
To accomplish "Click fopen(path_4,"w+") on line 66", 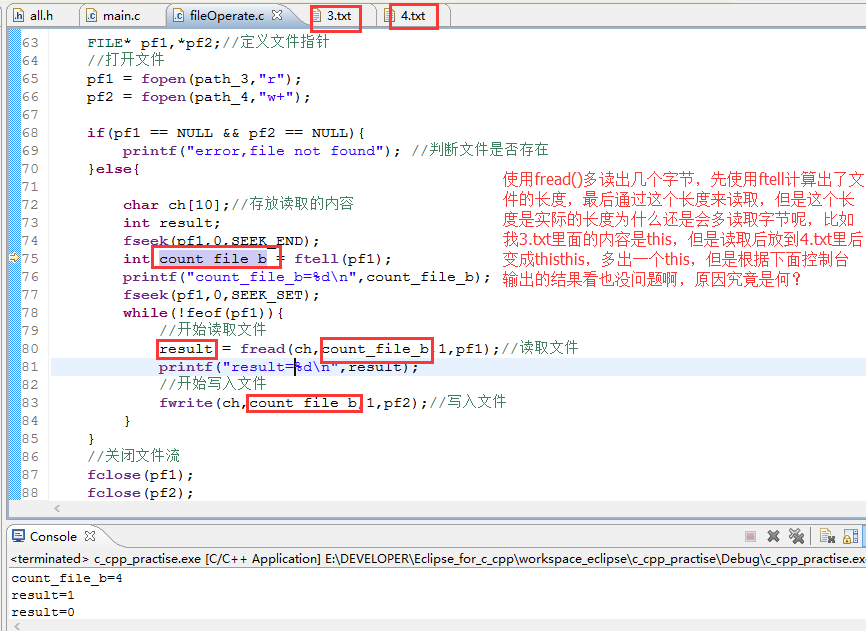I will coord(222,97).
